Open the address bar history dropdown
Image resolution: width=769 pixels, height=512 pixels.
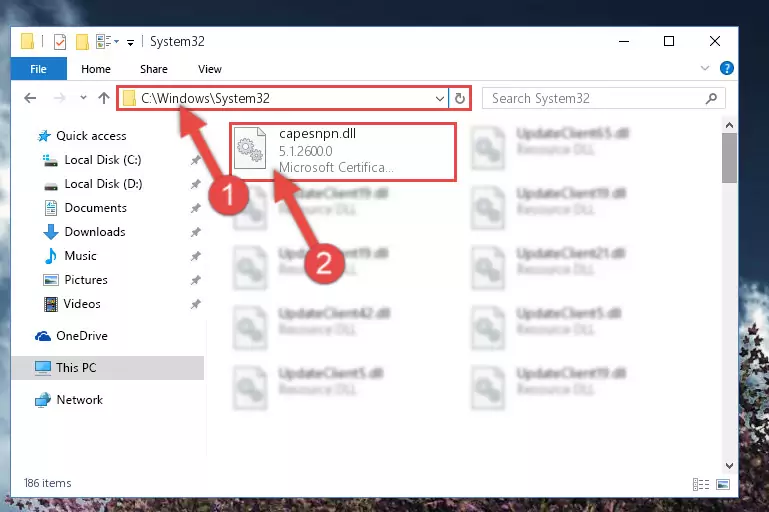tap(440, 99)
